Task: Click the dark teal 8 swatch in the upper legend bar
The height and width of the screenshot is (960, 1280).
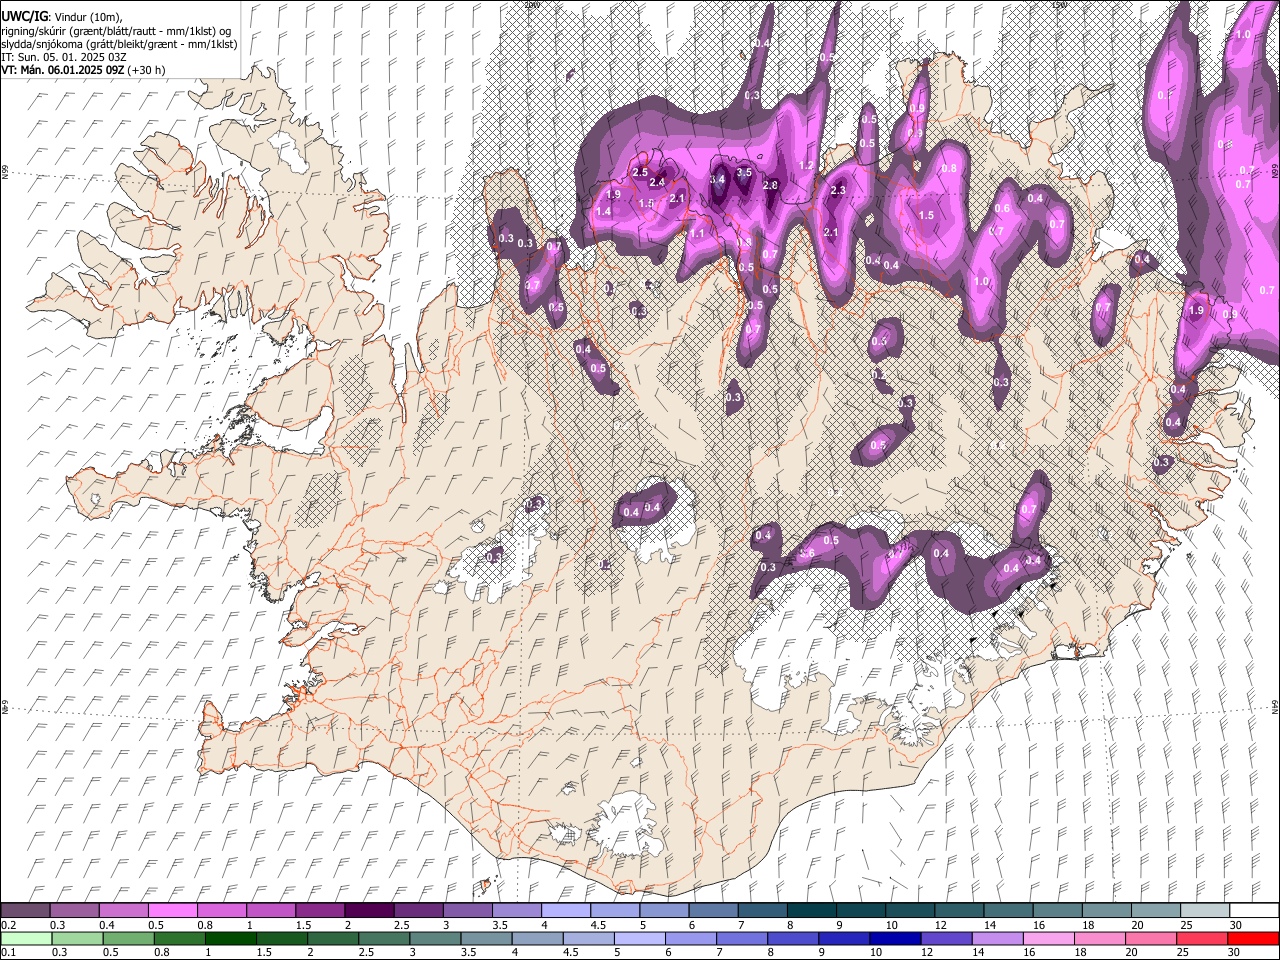Action: [811, 911]
